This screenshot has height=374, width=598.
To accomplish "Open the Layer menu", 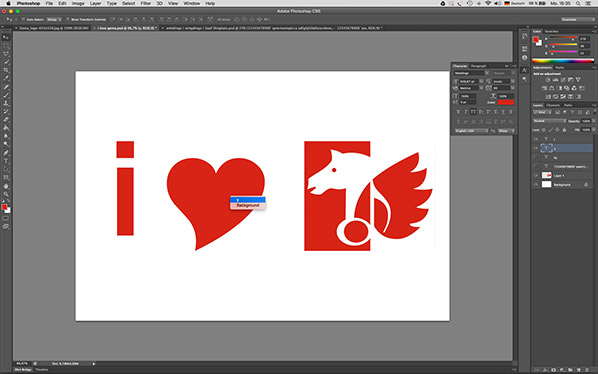I will (x=95, y=3).
